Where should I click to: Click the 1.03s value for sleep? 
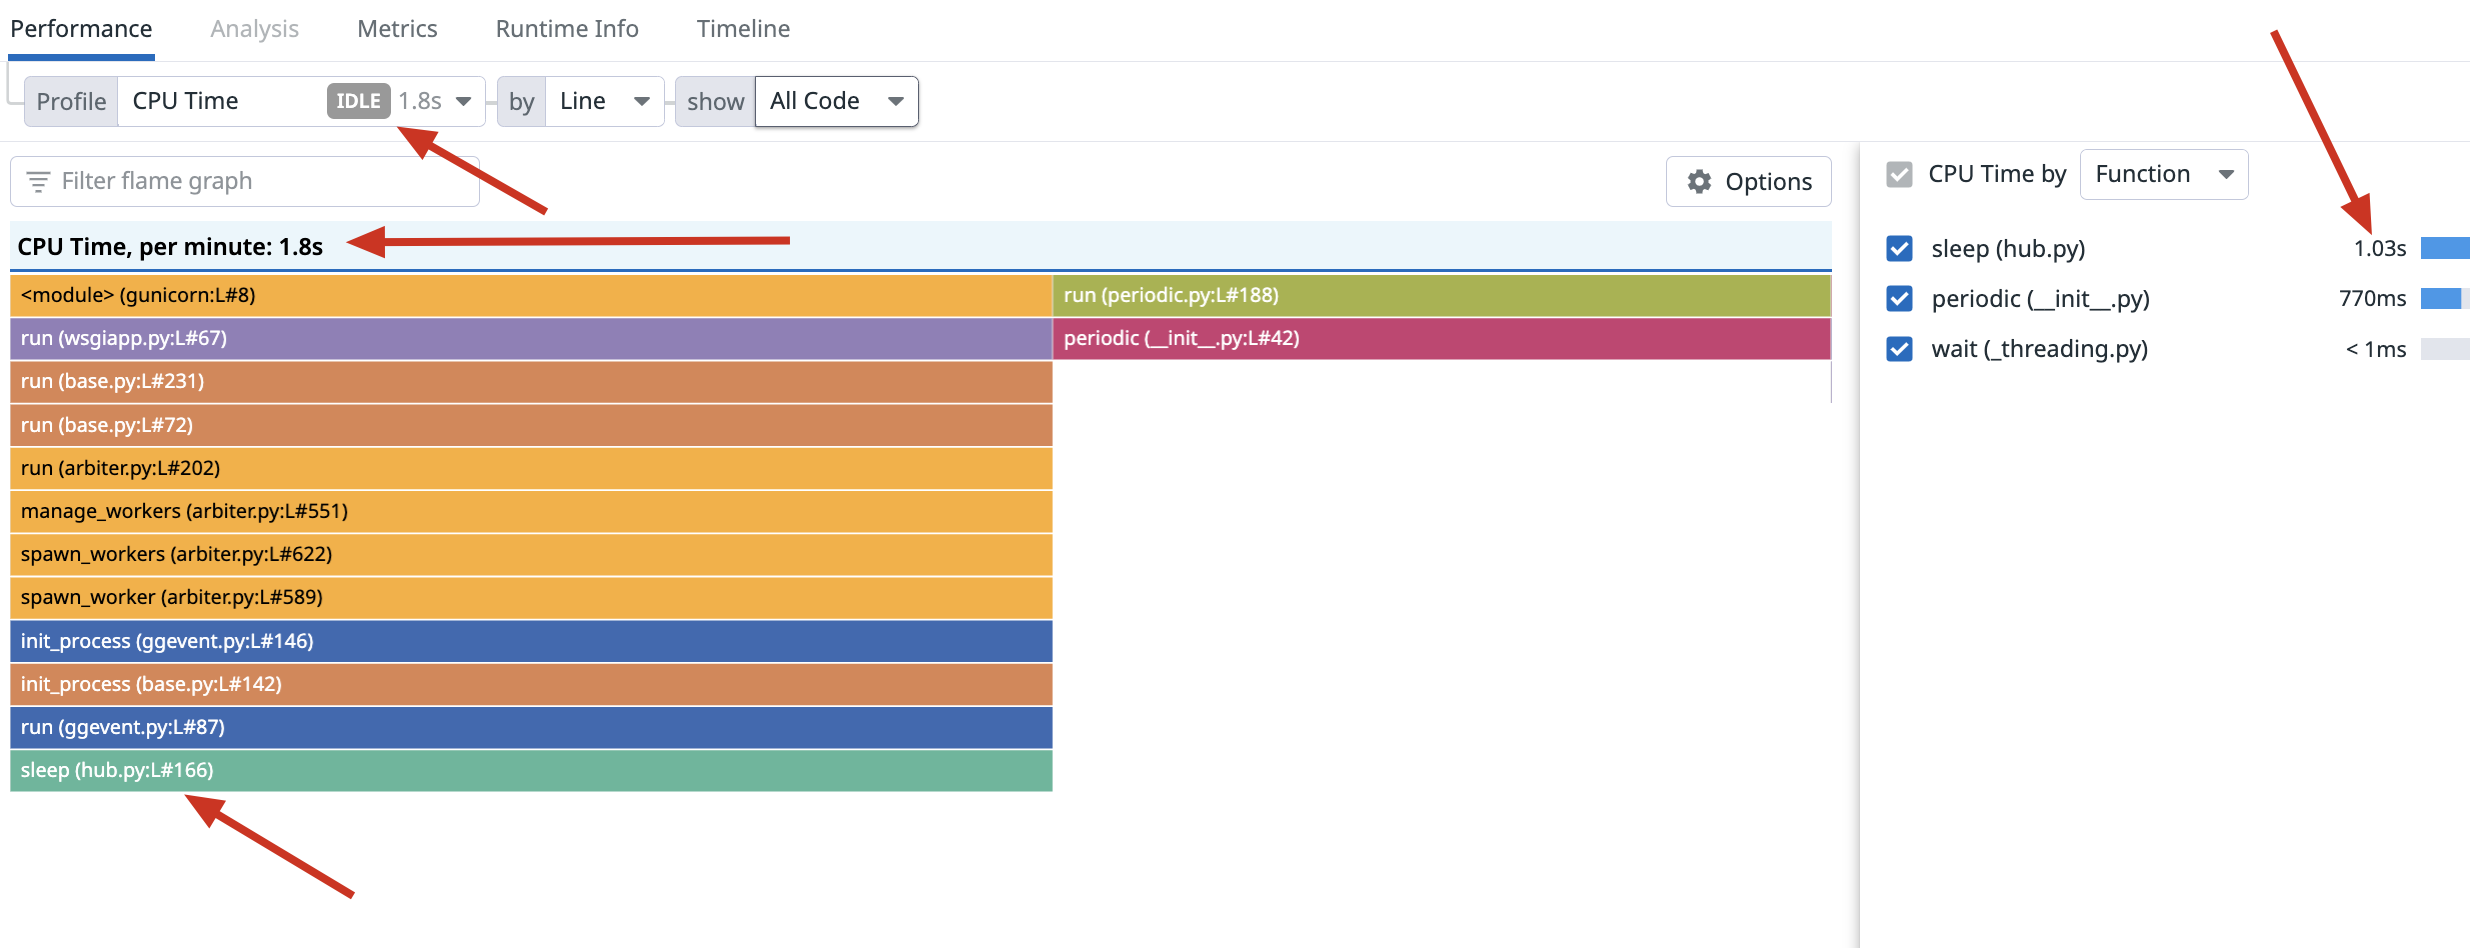click(x=2379, y=249)
